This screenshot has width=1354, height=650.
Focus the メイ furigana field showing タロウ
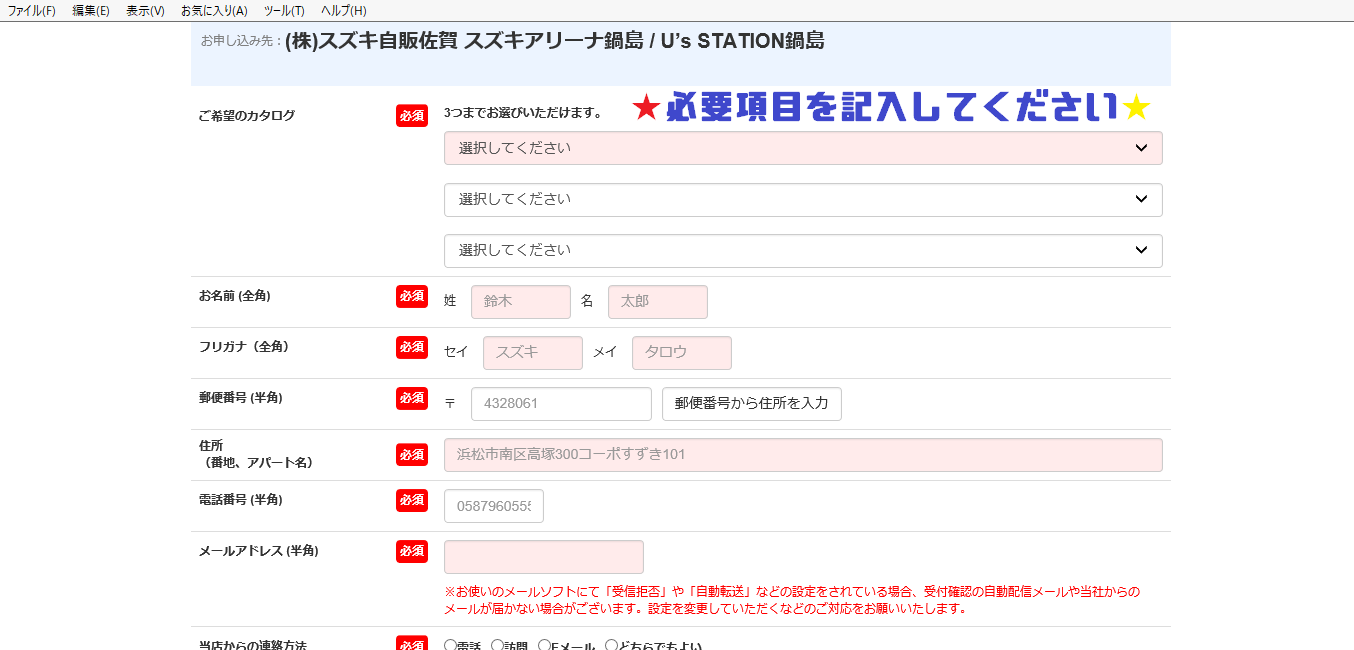pos(682,352)
